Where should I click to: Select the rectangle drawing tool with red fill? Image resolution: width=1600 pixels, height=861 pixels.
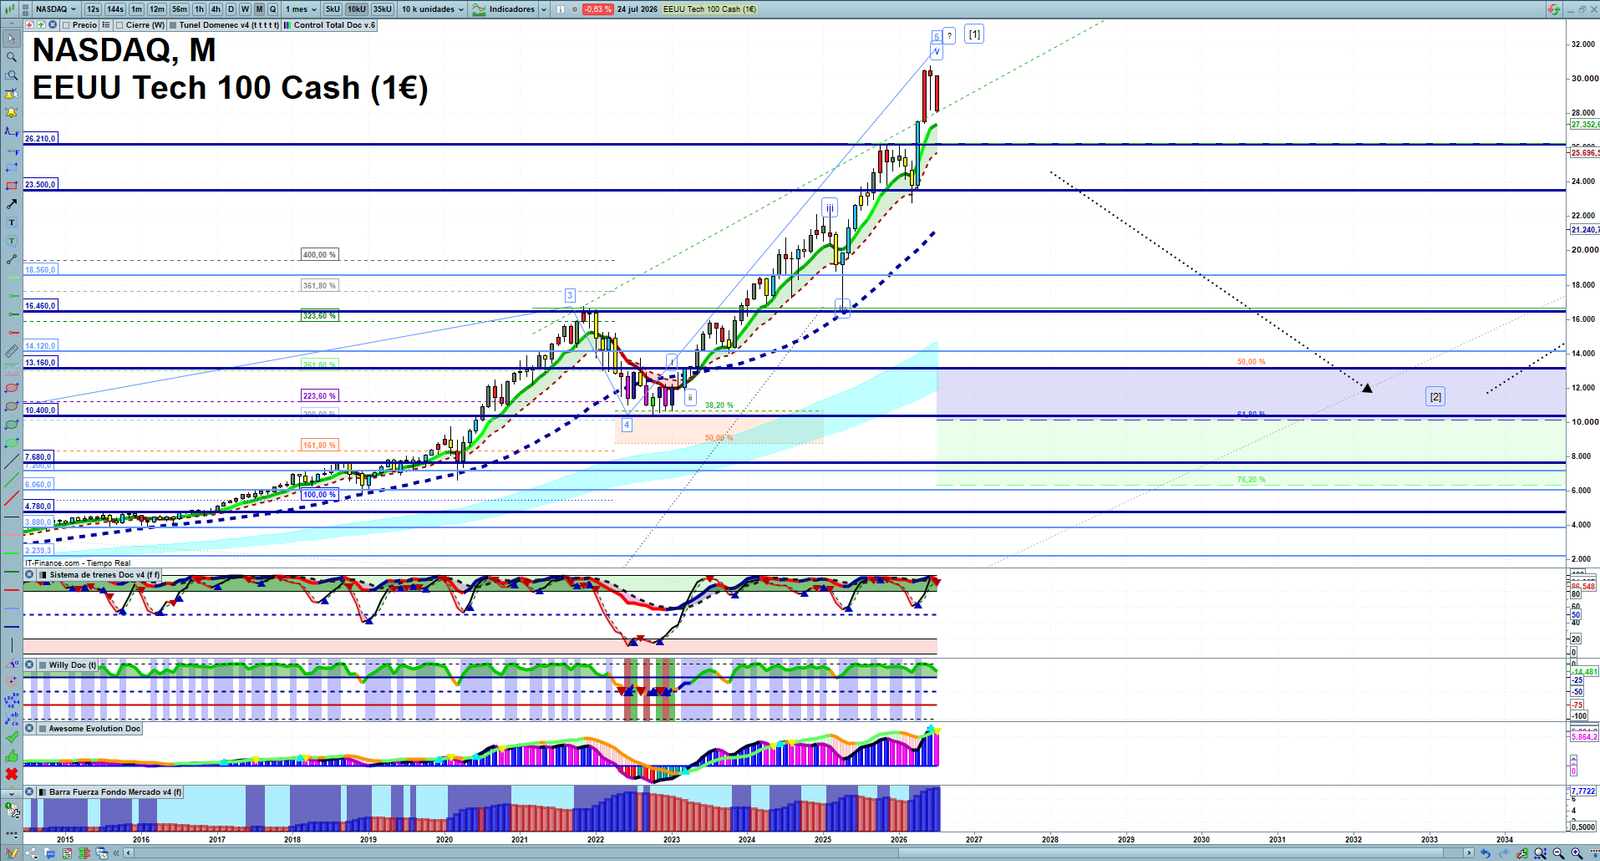pyautogui.click(x=12, y=186)
